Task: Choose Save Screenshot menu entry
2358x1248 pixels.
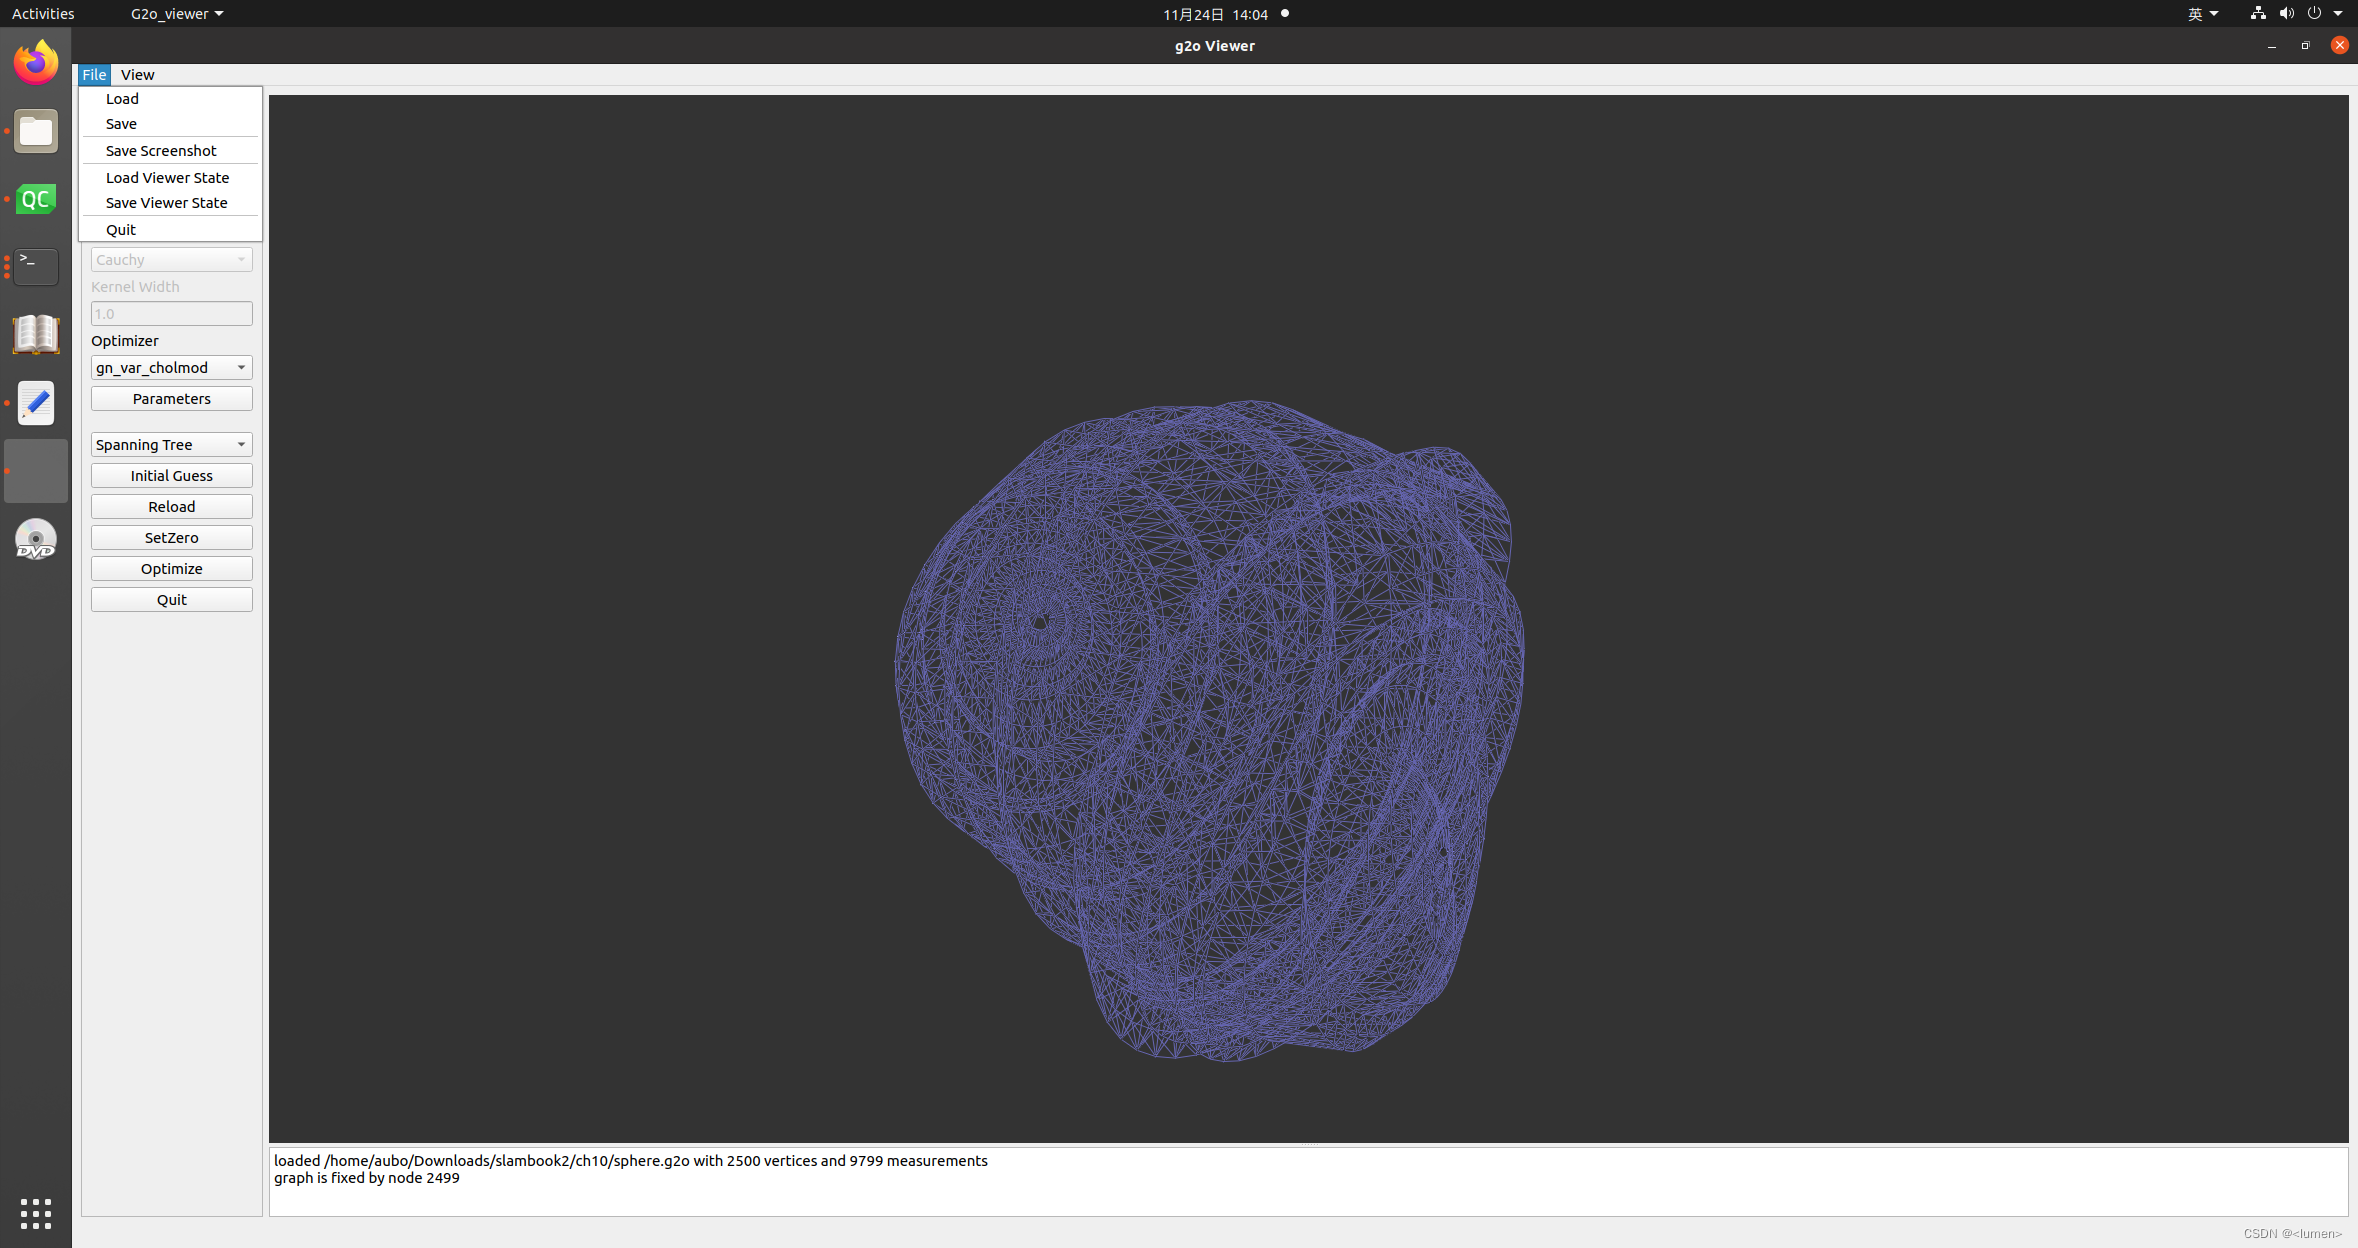Action: pos(161,151)
